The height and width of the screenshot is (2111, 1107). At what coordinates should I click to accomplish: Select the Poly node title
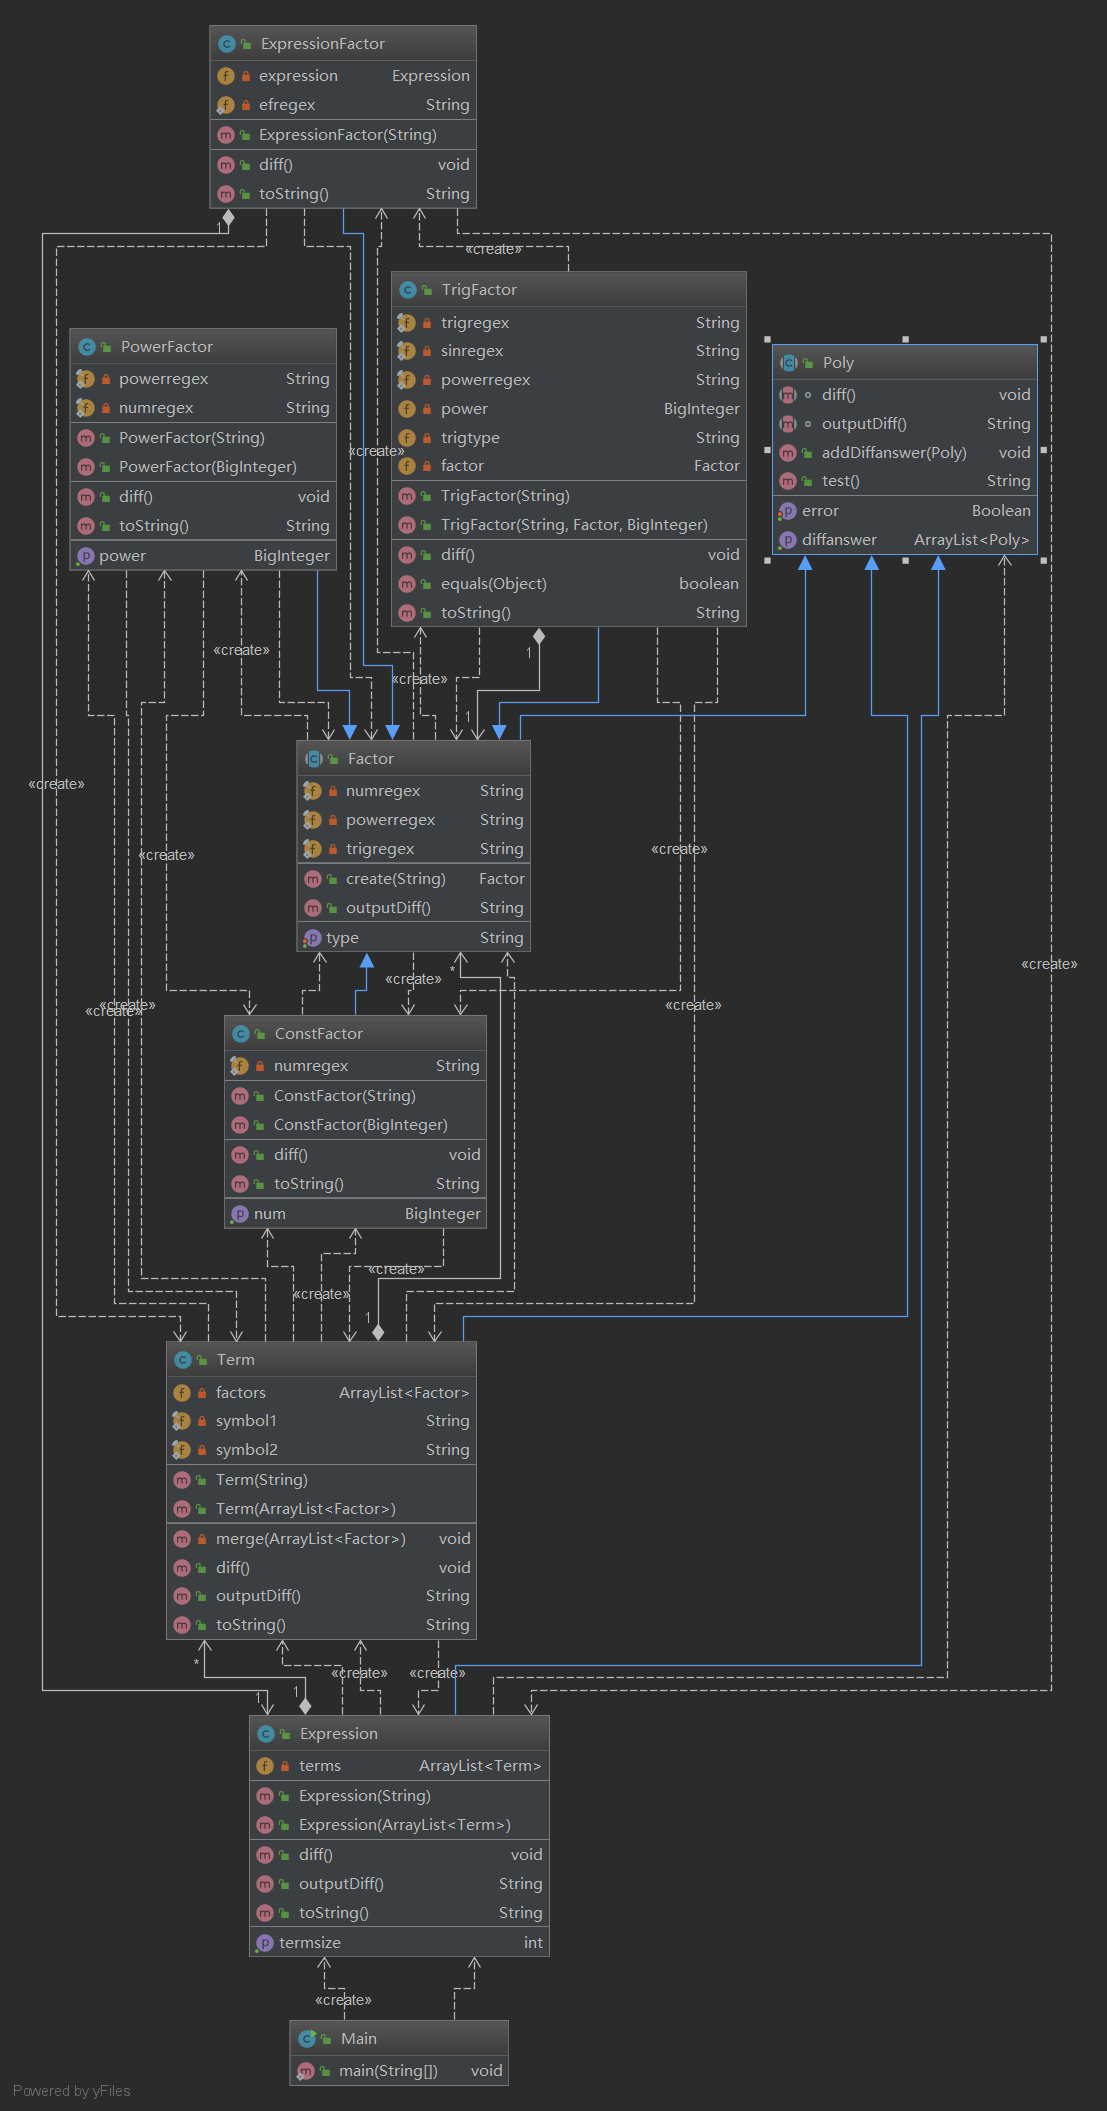point(838,363)
